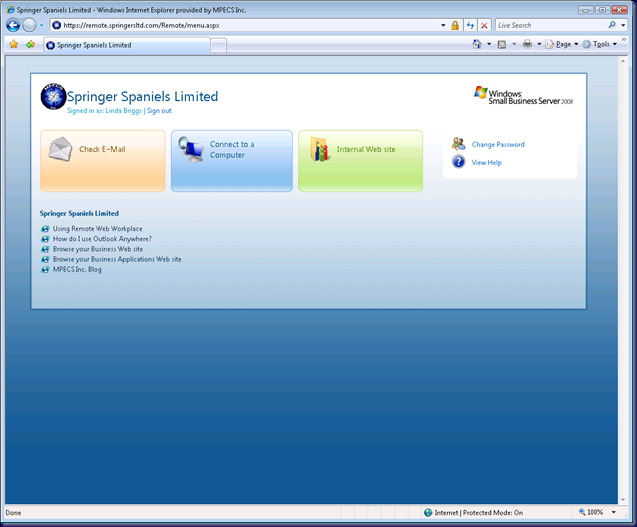Click the Springer Spaniels Limited section heading

pyautogui.click(x=79, y=213)
